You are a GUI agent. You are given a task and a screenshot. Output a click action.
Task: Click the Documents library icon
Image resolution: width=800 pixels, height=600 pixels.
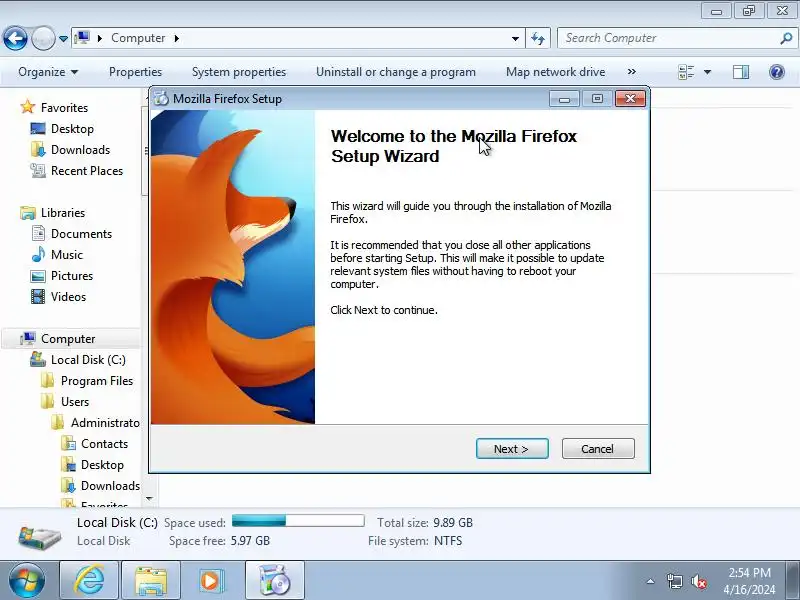coord(38,234)
